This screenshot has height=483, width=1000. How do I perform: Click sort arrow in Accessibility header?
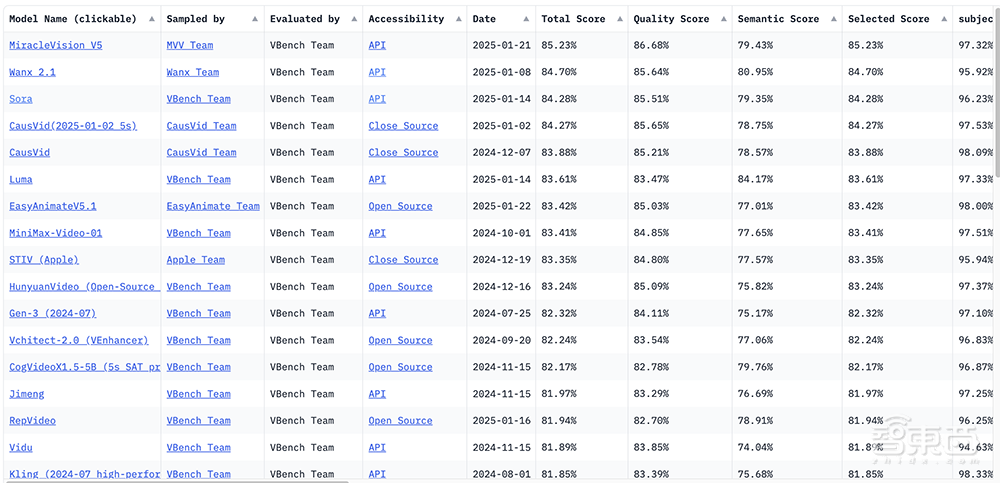tap(457, 19)
